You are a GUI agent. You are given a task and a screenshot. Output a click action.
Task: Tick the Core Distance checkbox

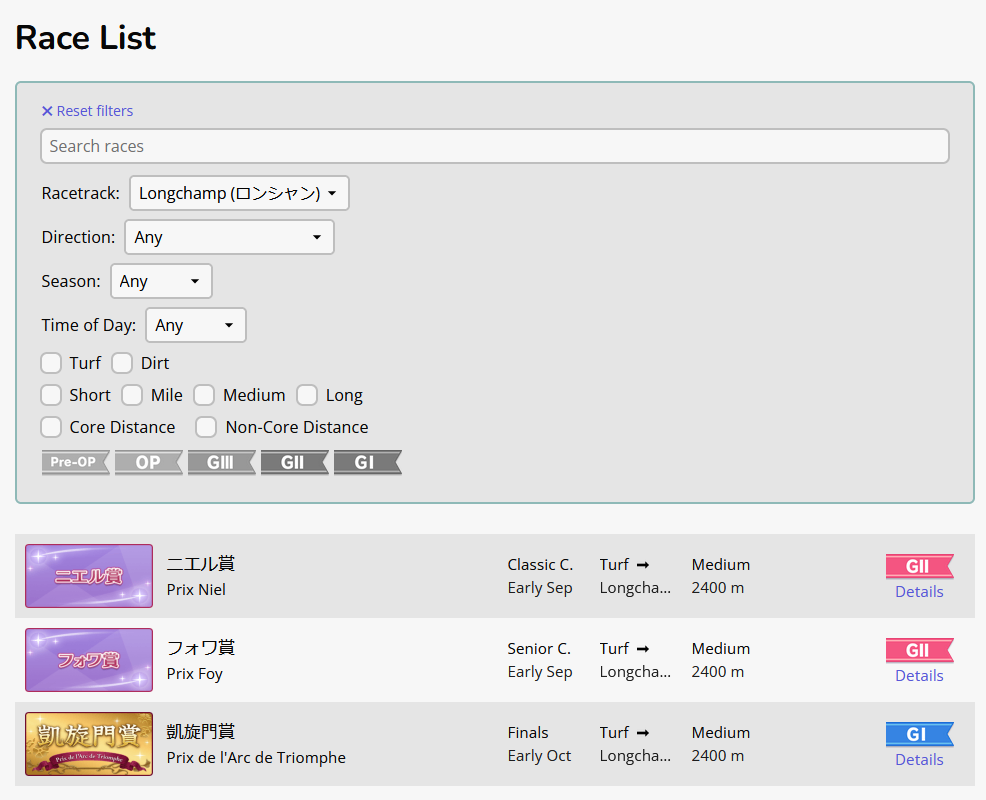tap(51, 427)
